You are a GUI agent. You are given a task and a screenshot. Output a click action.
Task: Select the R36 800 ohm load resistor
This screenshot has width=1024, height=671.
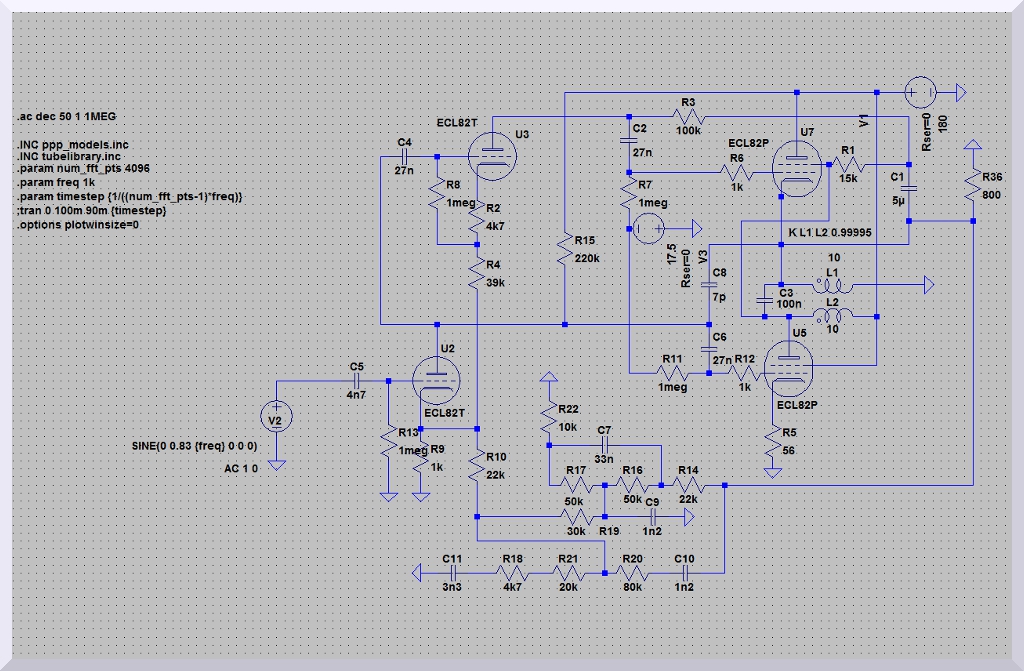click(973, 185)
